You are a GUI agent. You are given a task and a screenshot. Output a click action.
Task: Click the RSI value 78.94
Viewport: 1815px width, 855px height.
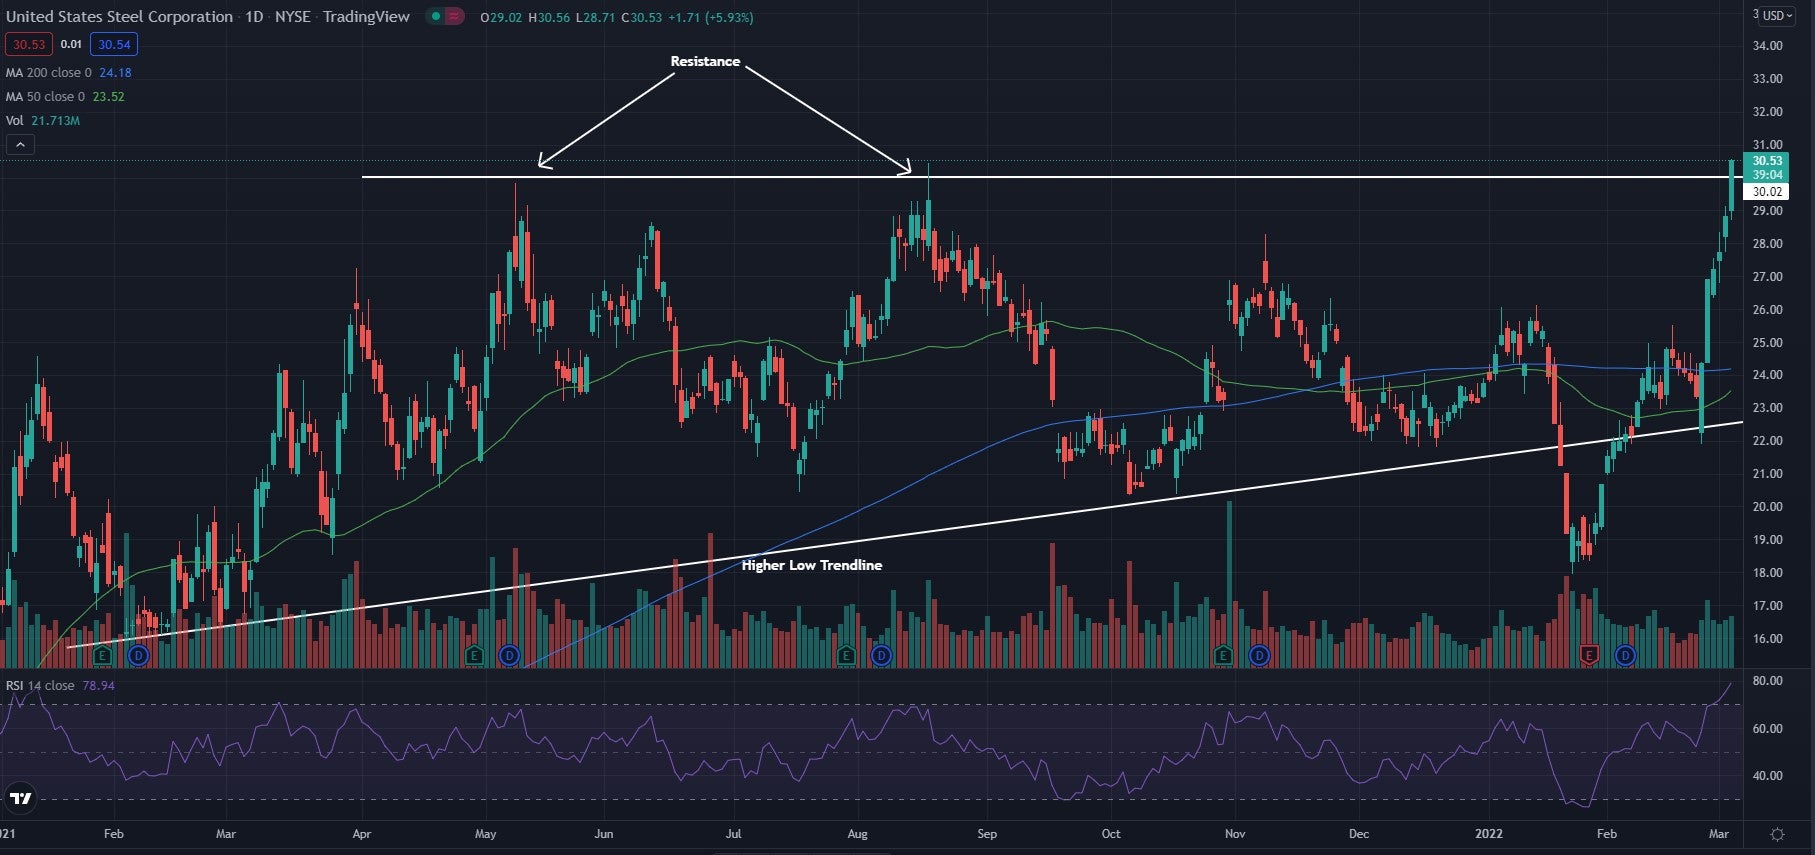pos(98,686)
